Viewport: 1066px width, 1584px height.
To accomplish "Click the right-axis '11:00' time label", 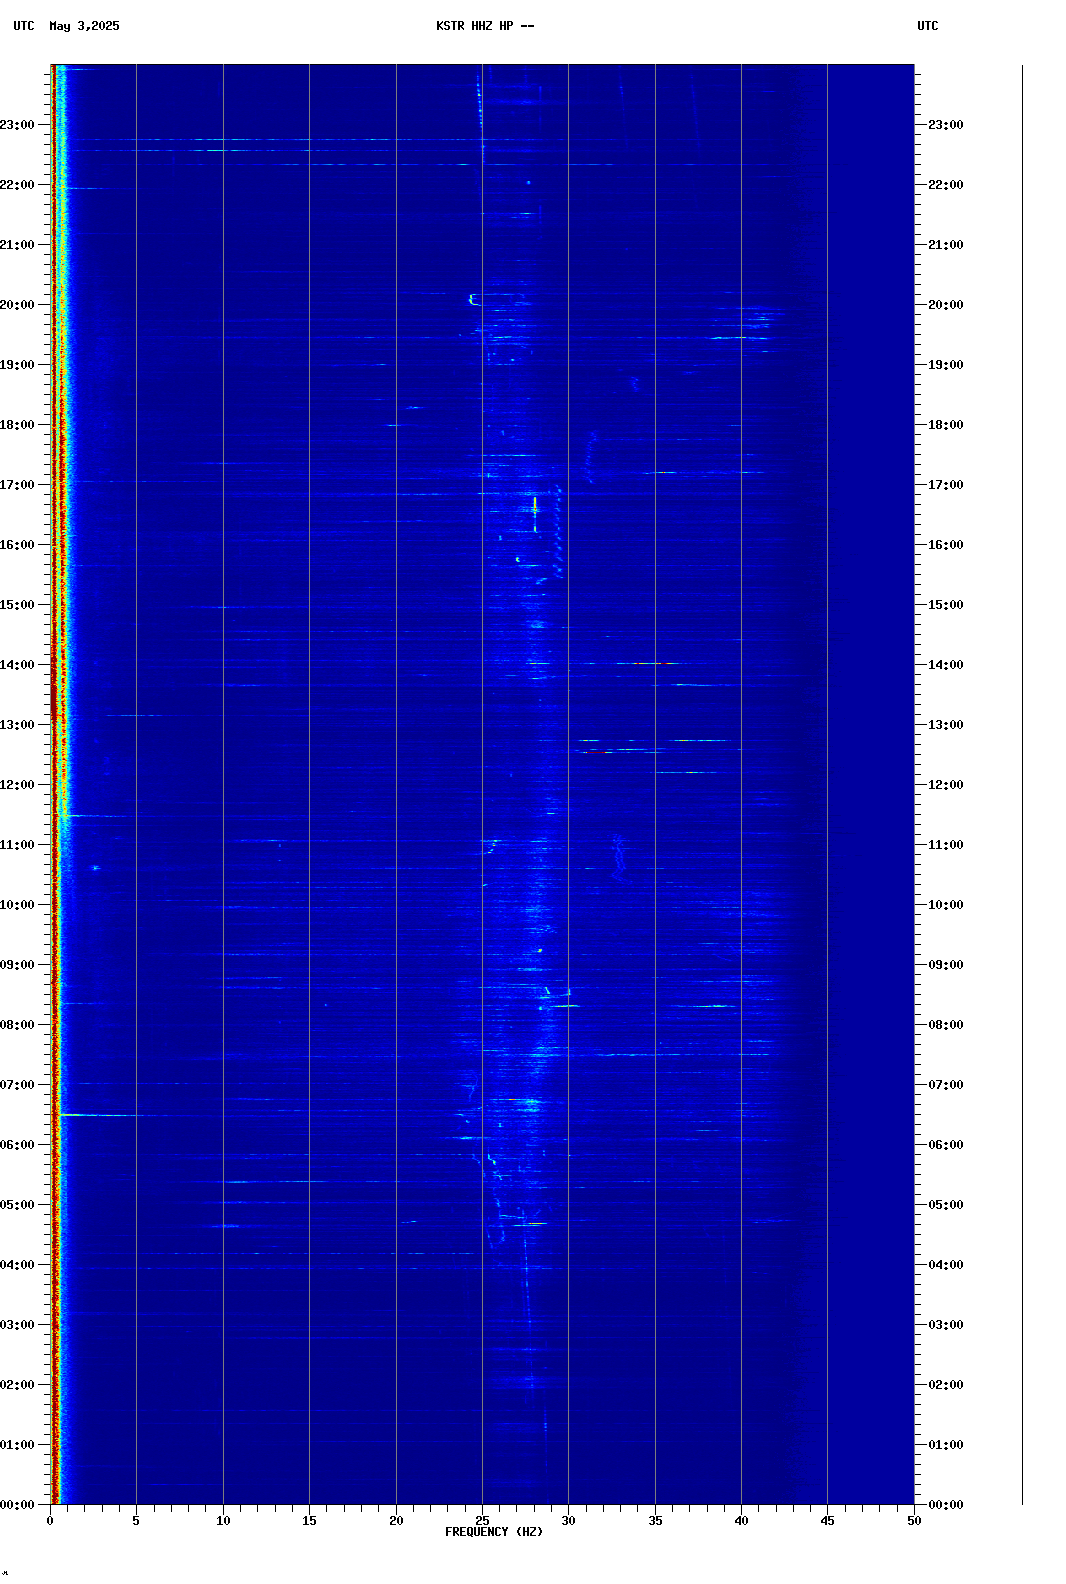I will click(x=946, y=845).
